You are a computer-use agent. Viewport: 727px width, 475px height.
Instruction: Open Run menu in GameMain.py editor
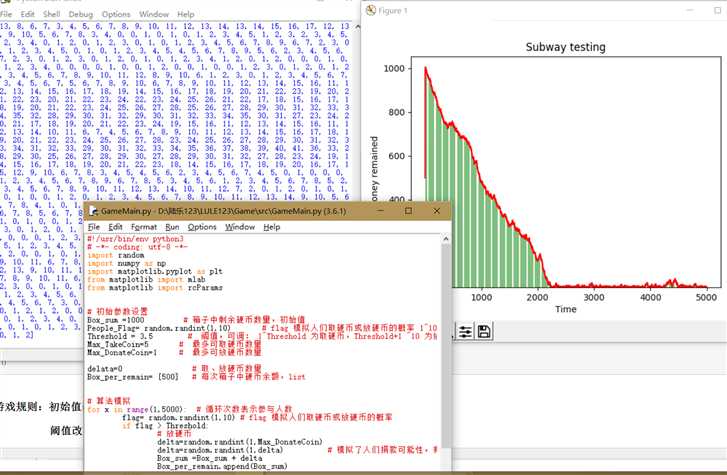pyautogui.click(x=172, y=227)
